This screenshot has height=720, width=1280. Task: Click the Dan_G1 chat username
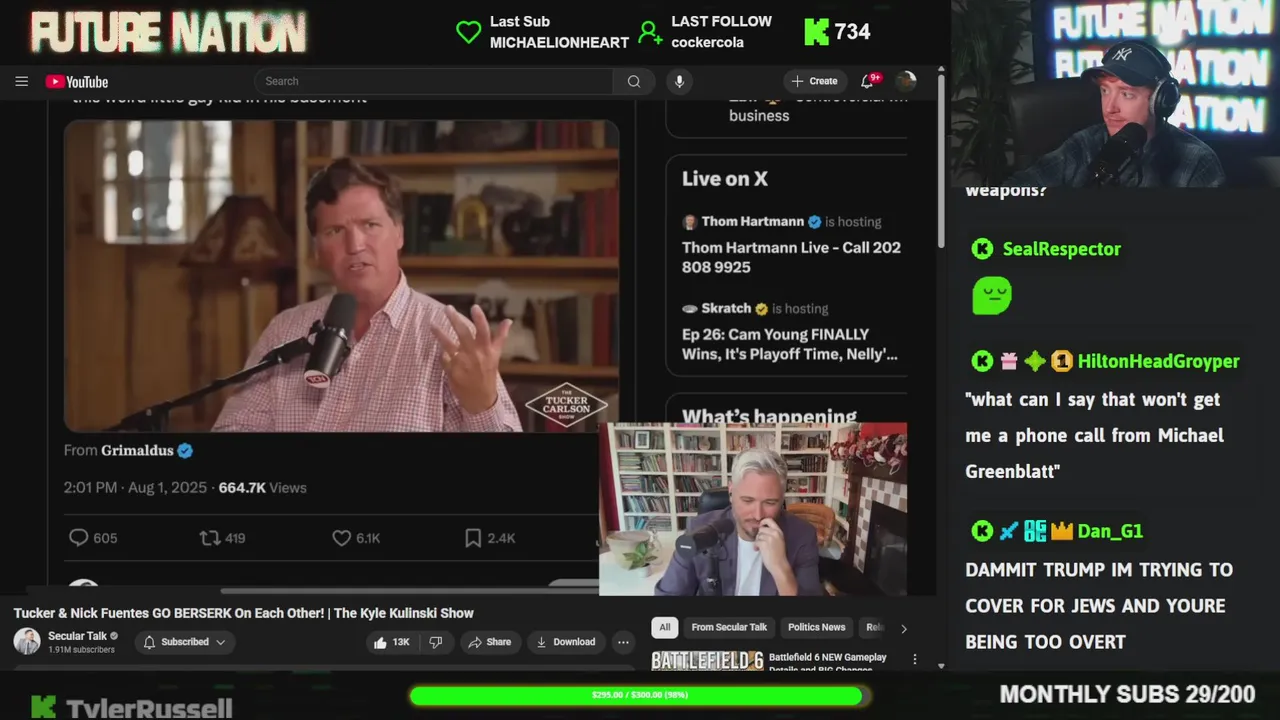(x=1110, y=531)
